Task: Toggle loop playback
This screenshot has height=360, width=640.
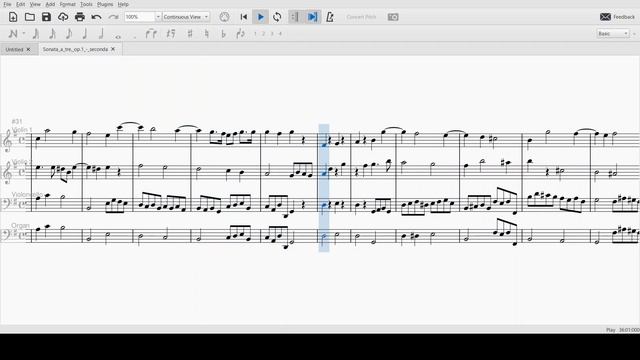Action: (x=277, y=17)
